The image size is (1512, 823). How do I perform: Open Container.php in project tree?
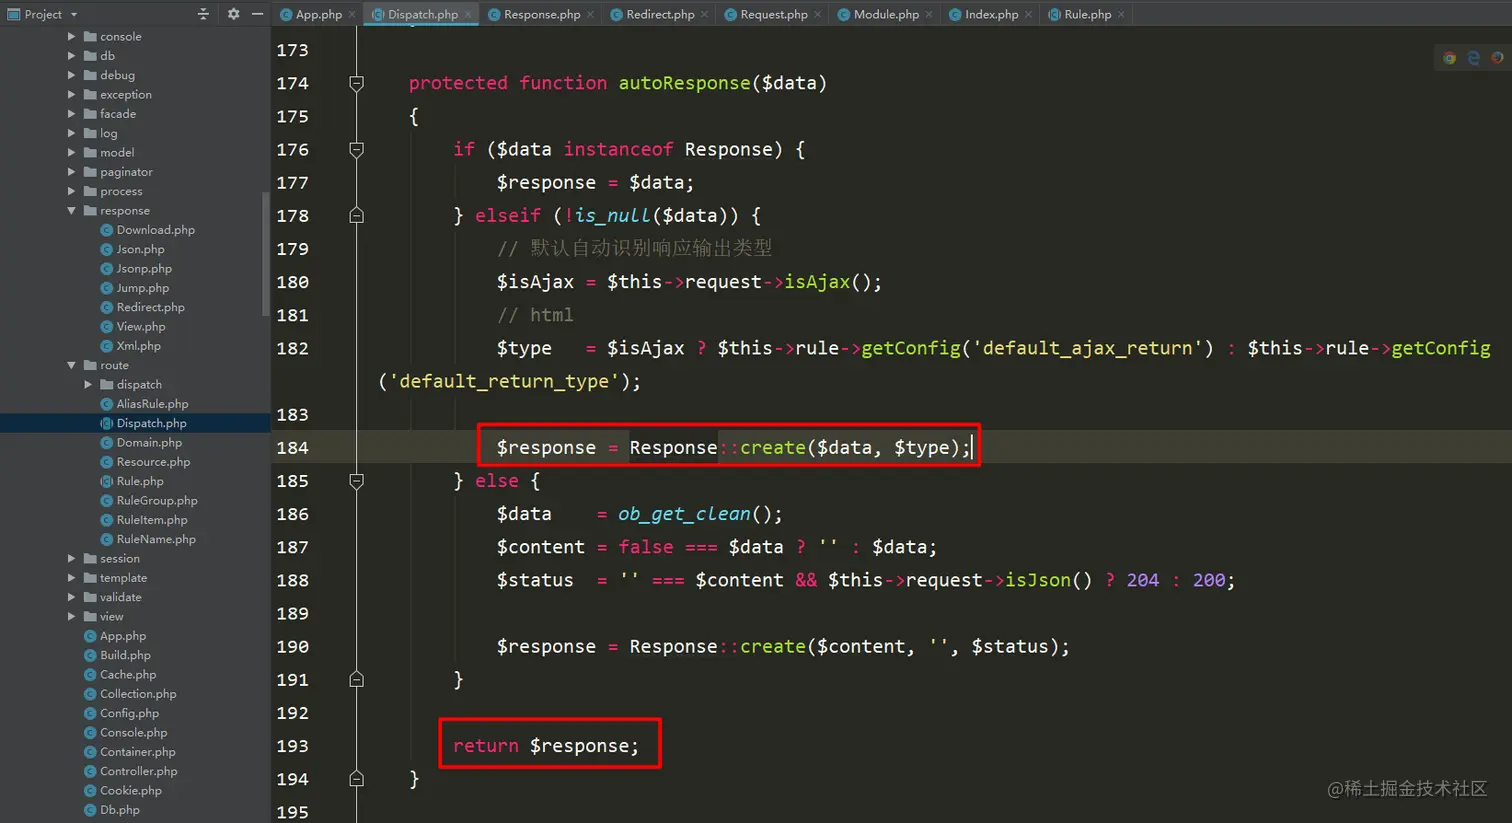tap(129, 752)
